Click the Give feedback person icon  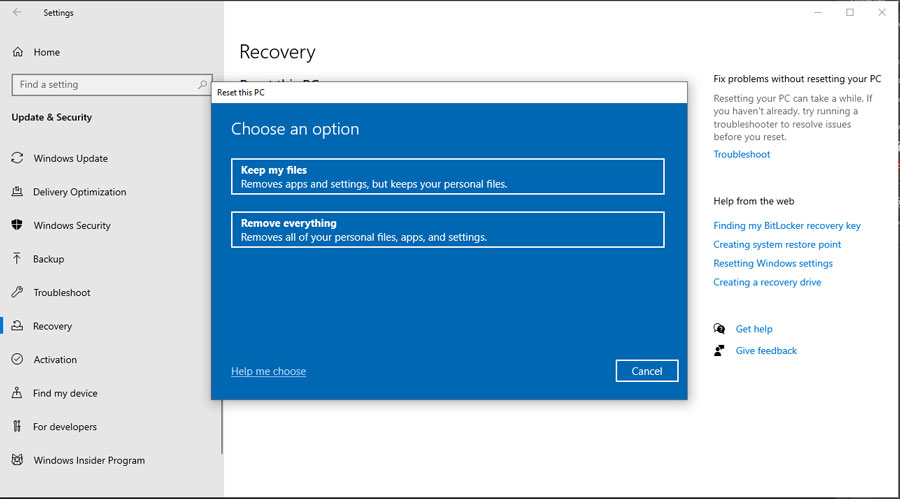tap(719, 350)
